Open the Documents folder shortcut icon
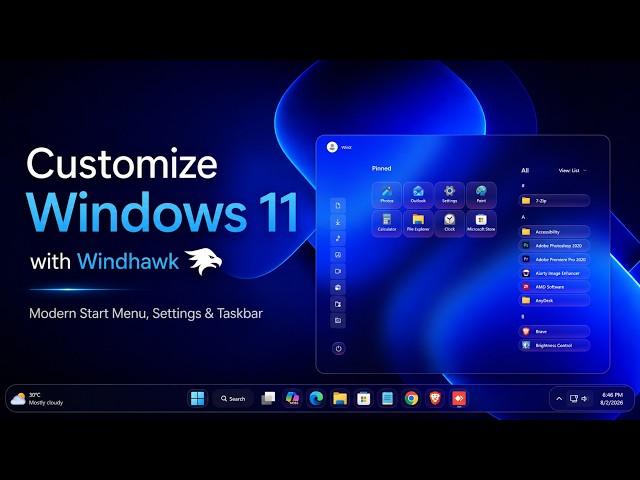This screenshot has height=480, width=640. coord(338,206)
